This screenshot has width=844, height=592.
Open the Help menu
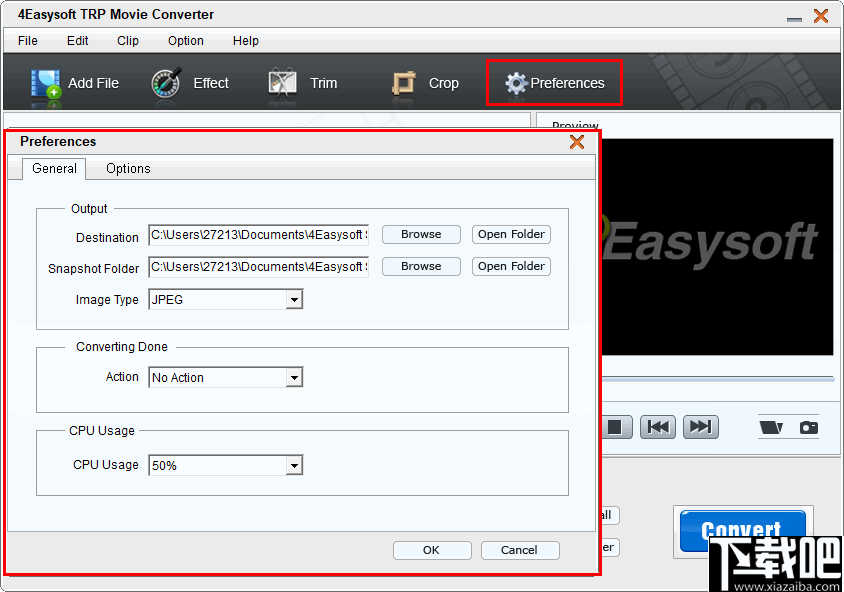coord(245,41)
